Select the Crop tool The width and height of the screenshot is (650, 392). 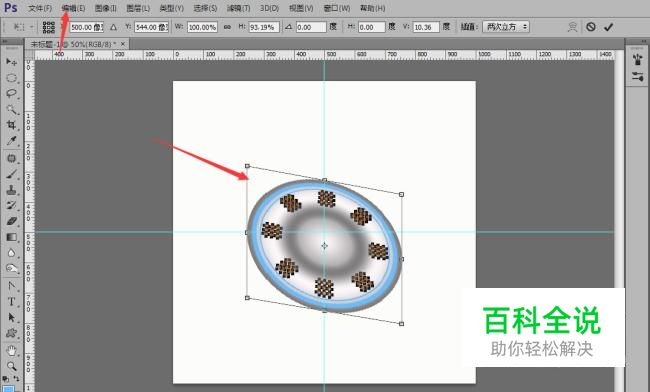coord(11,125)
